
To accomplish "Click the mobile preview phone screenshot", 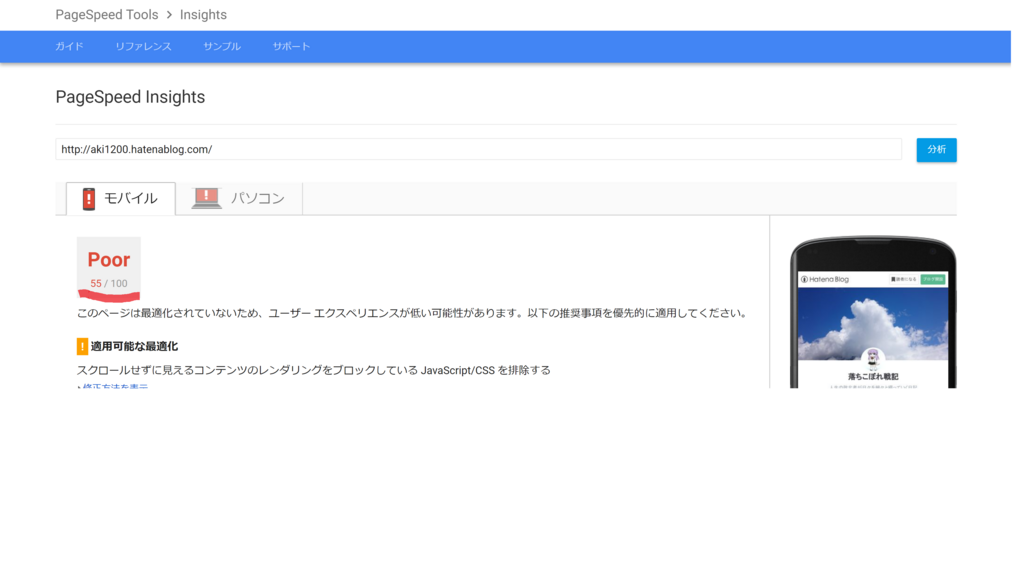I will point(873,312).
